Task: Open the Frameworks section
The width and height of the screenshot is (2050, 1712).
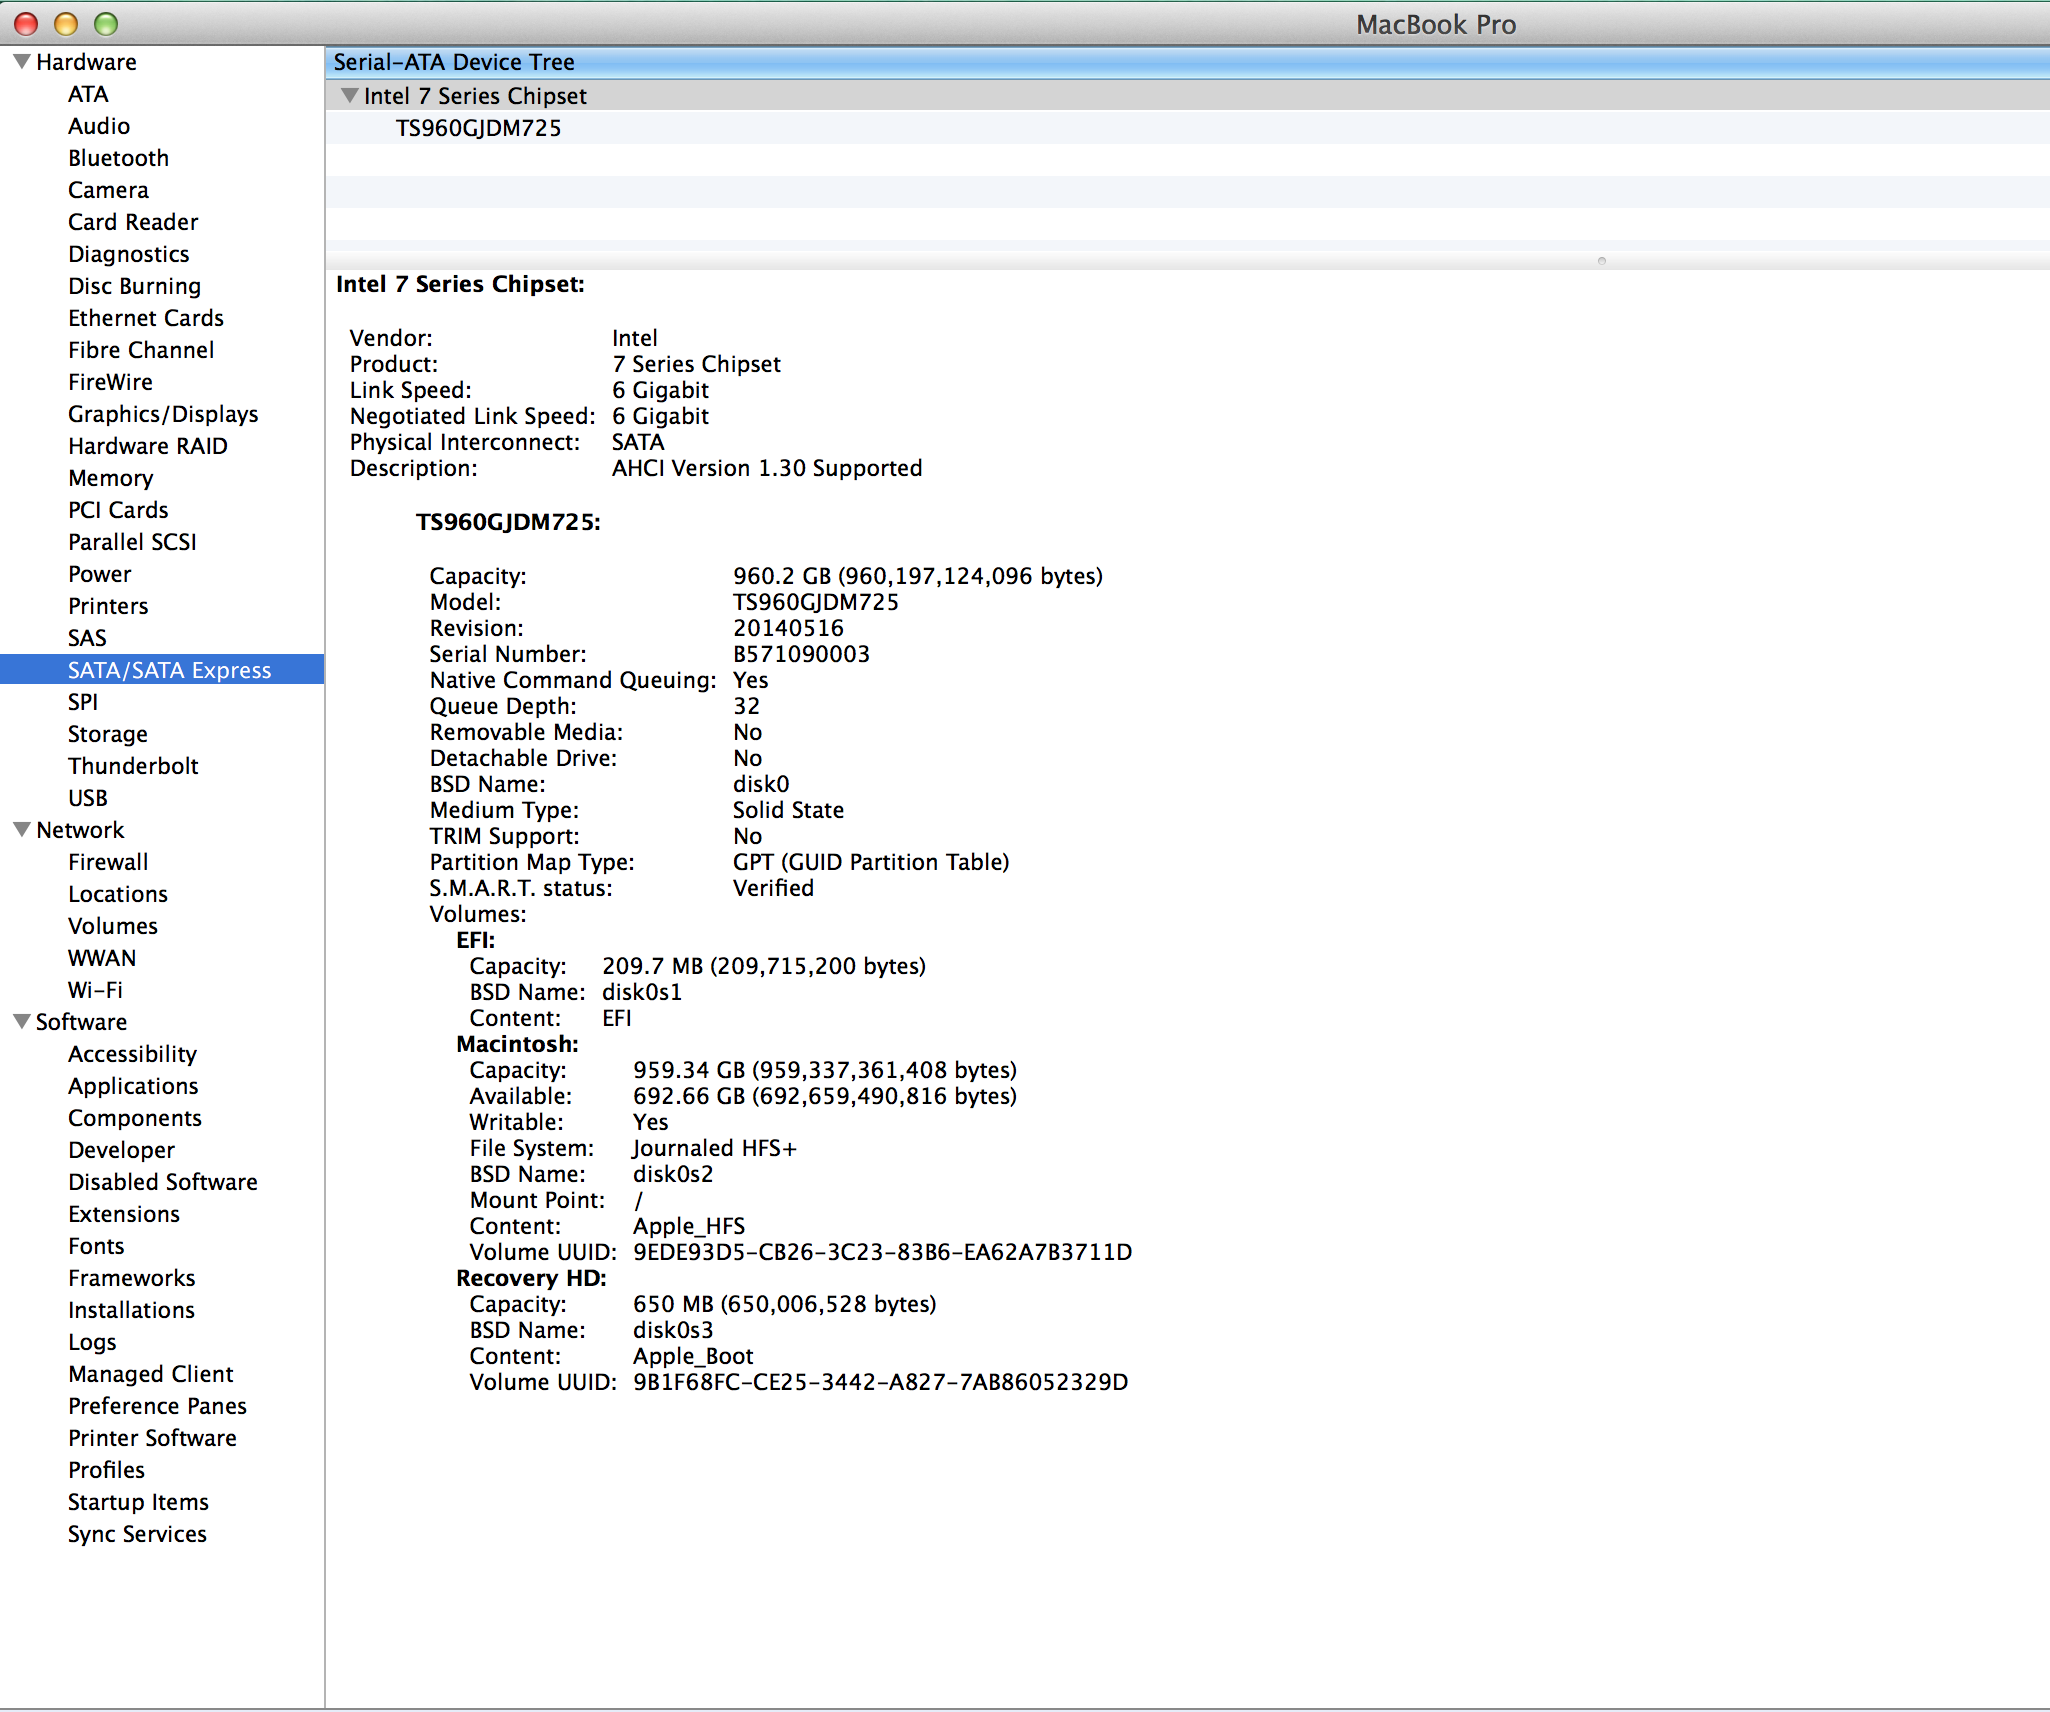Action: click(132, 1278)
